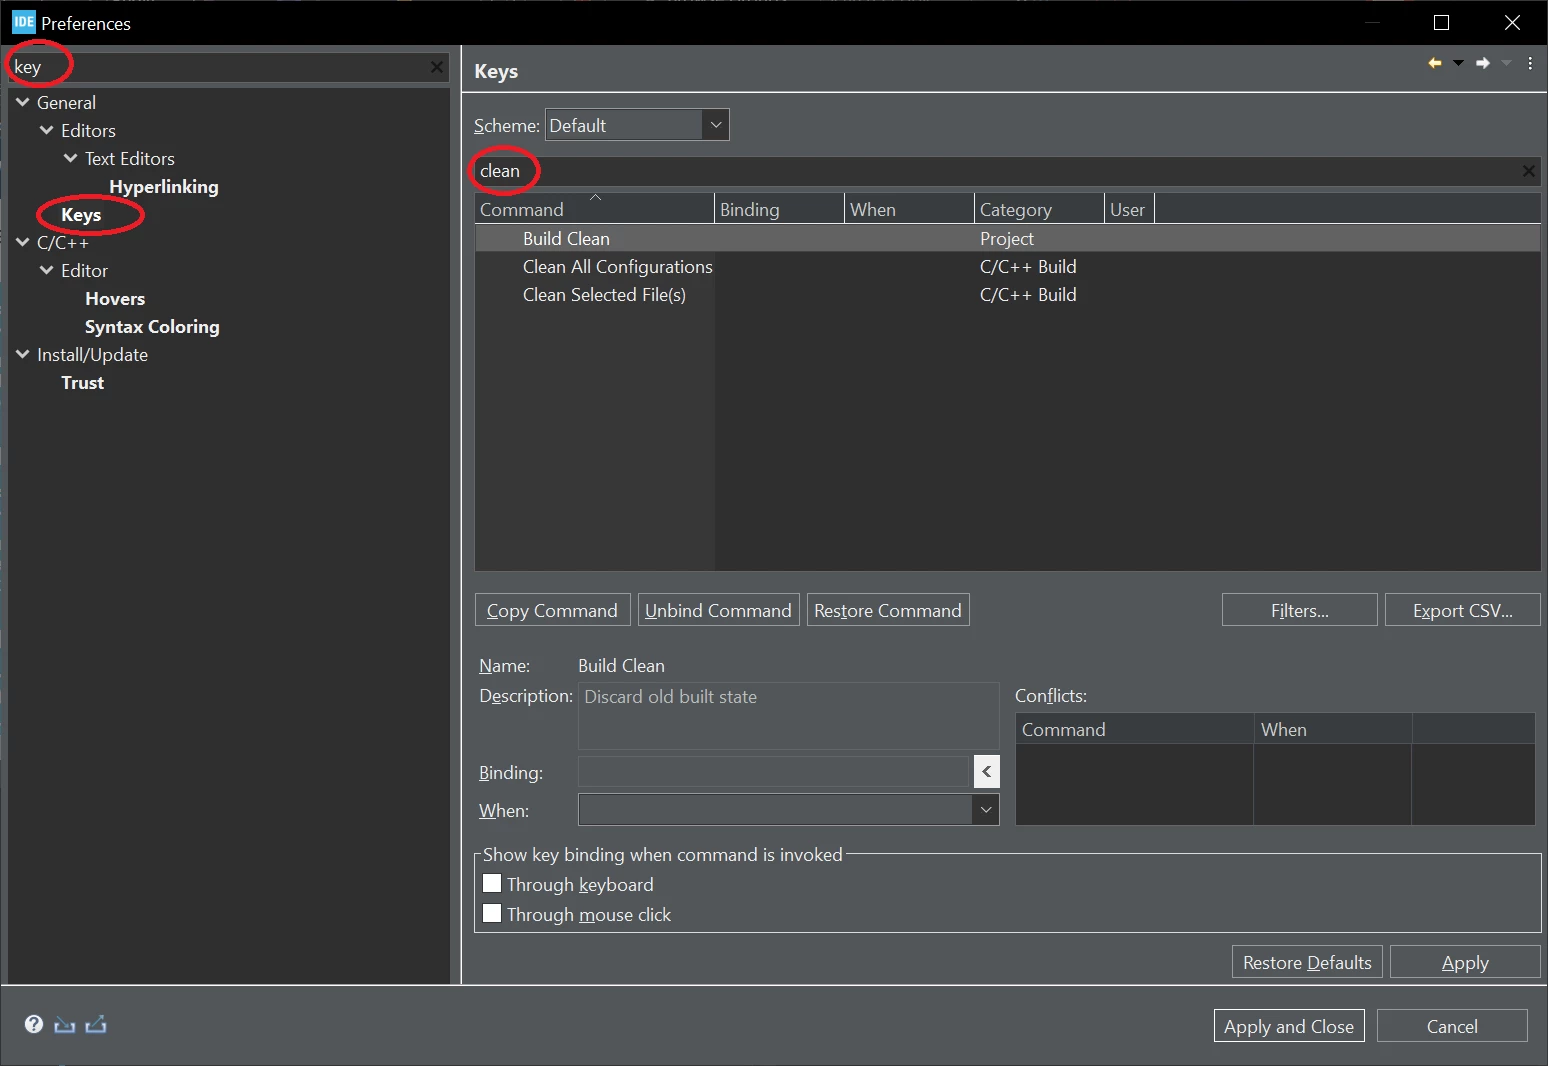Select the Build Clean command row
This screenshot has width=1548, height=1066.
(1007, 238)
